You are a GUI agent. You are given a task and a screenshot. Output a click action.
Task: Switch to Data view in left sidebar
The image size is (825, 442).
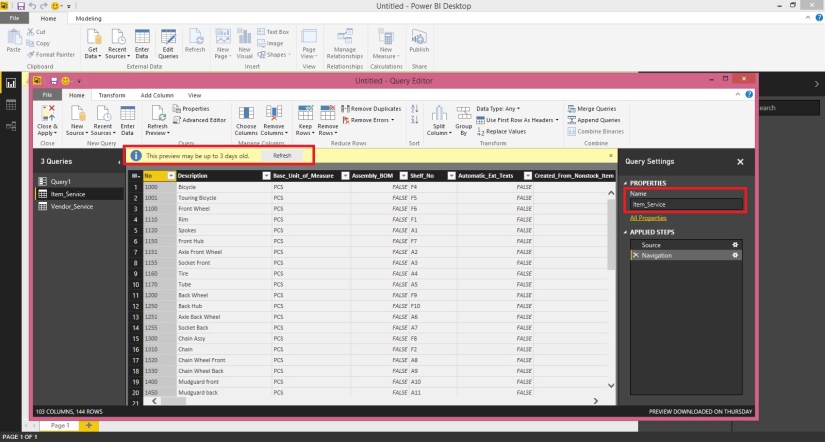[x=11, y=105]
